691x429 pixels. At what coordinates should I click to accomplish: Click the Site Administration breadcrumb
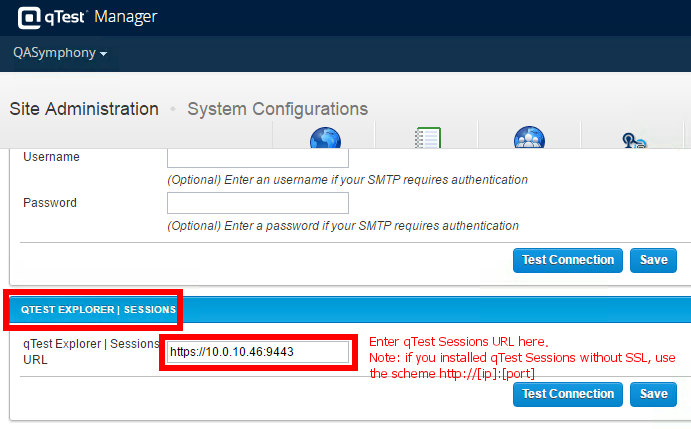point(84,109)
